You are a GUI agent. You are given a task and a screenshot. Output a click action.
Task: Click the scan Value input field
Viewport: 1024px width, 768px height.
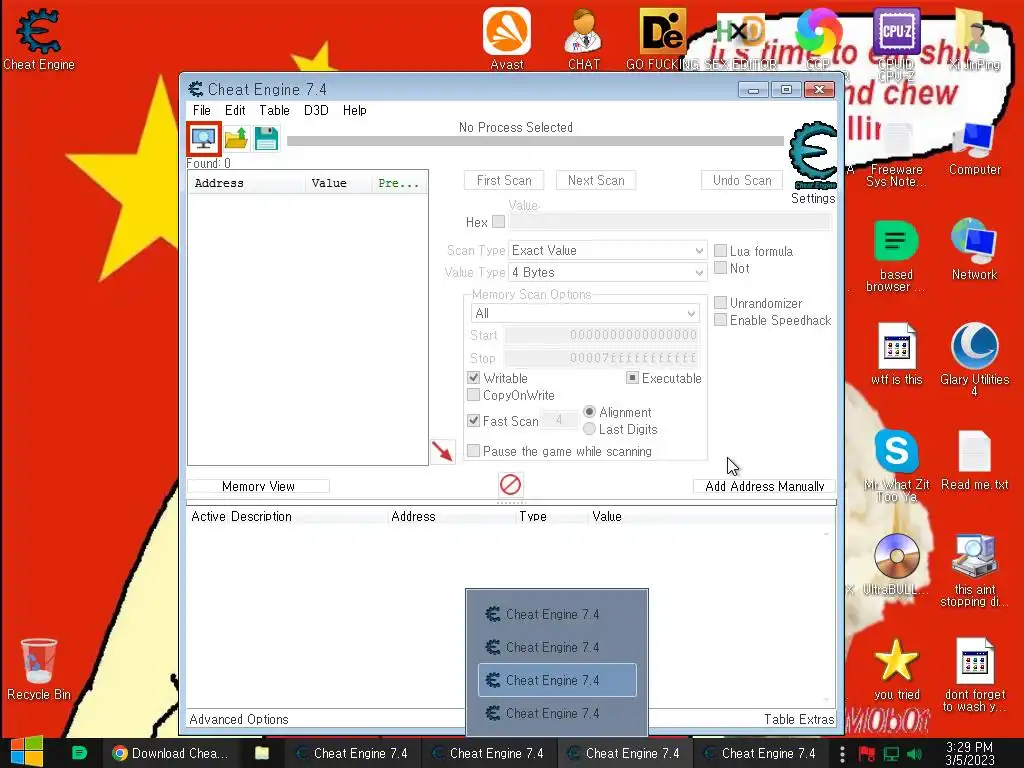coord(670,222)
